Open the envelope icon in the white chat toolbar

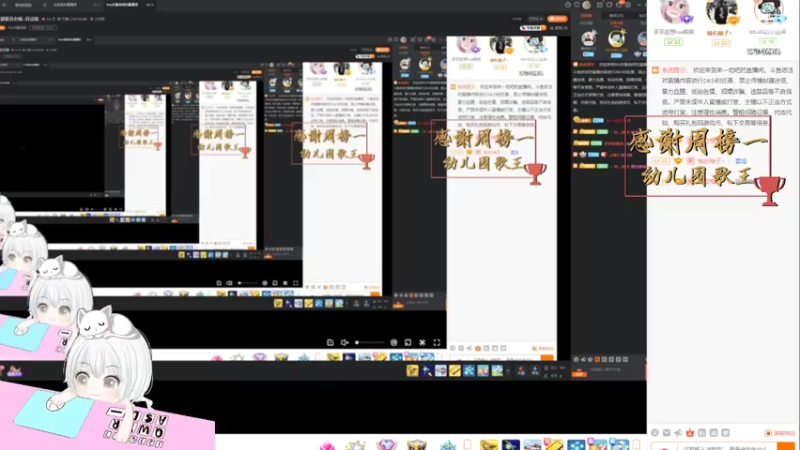tap(666, 433)
